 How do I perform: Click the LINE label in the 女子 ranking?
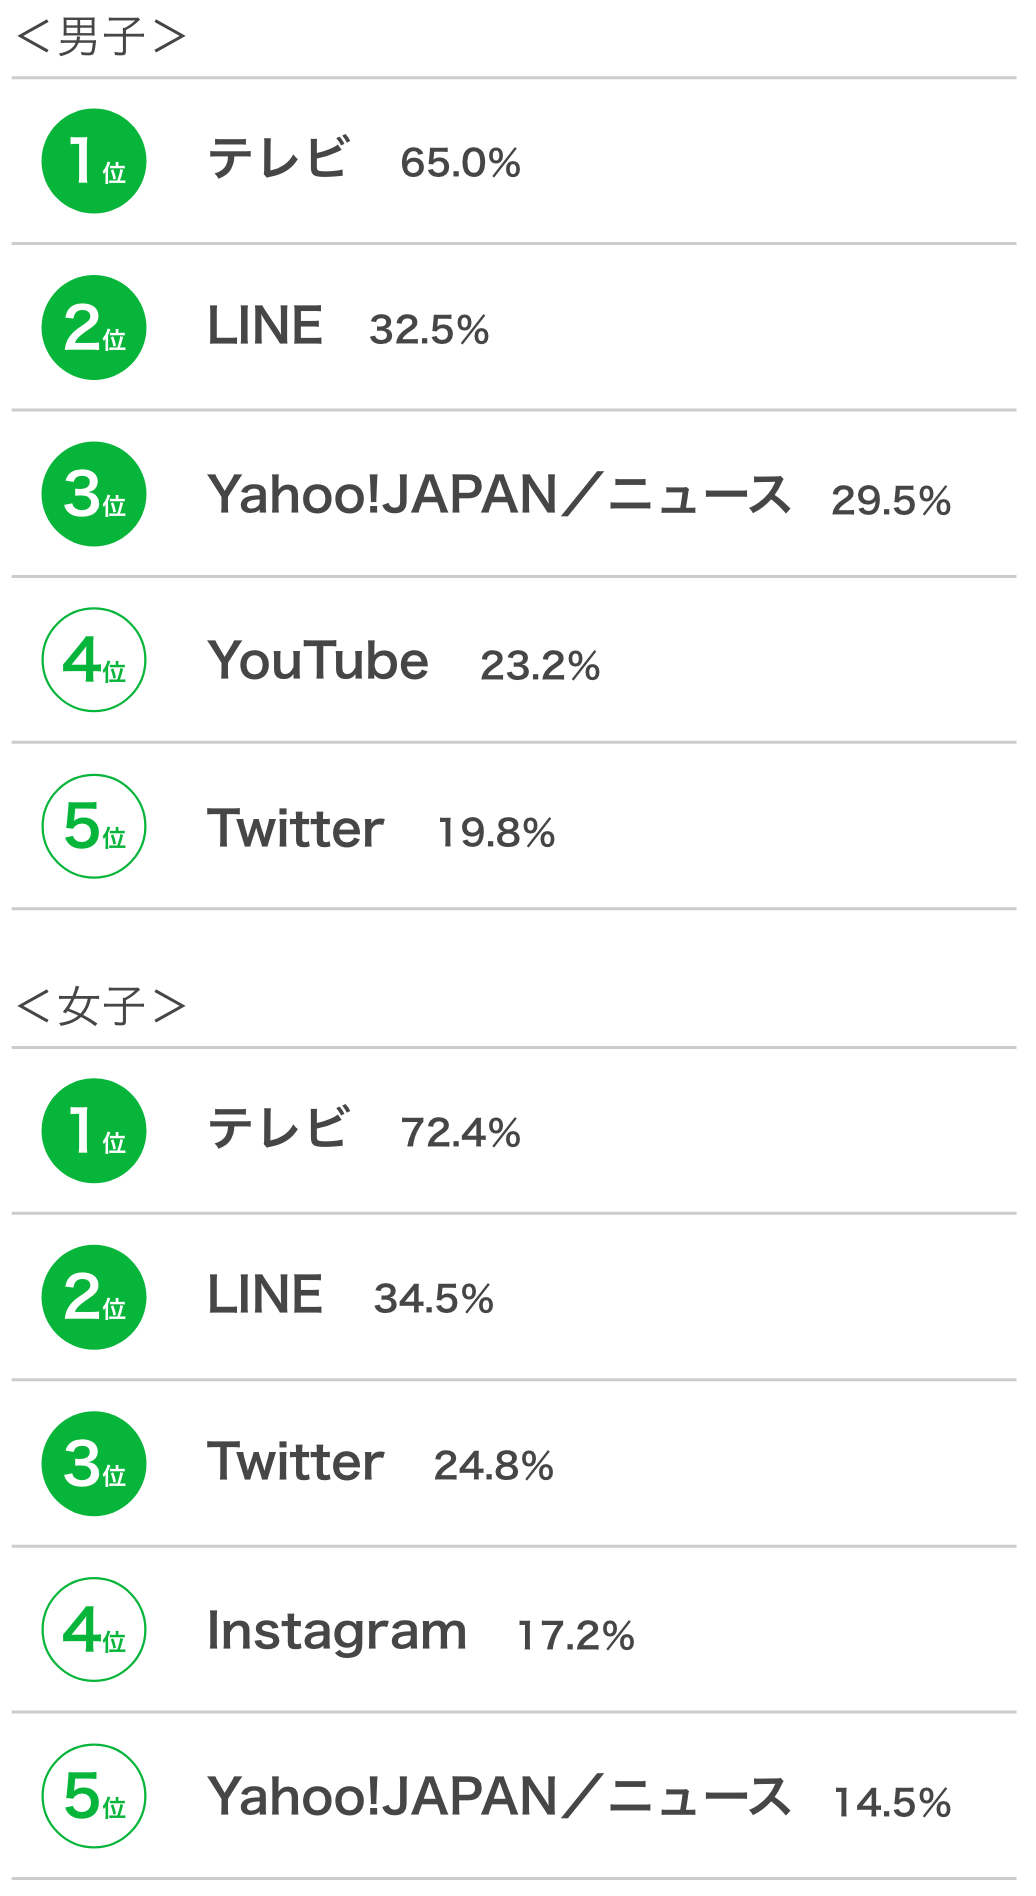[x=265, y=1295]
